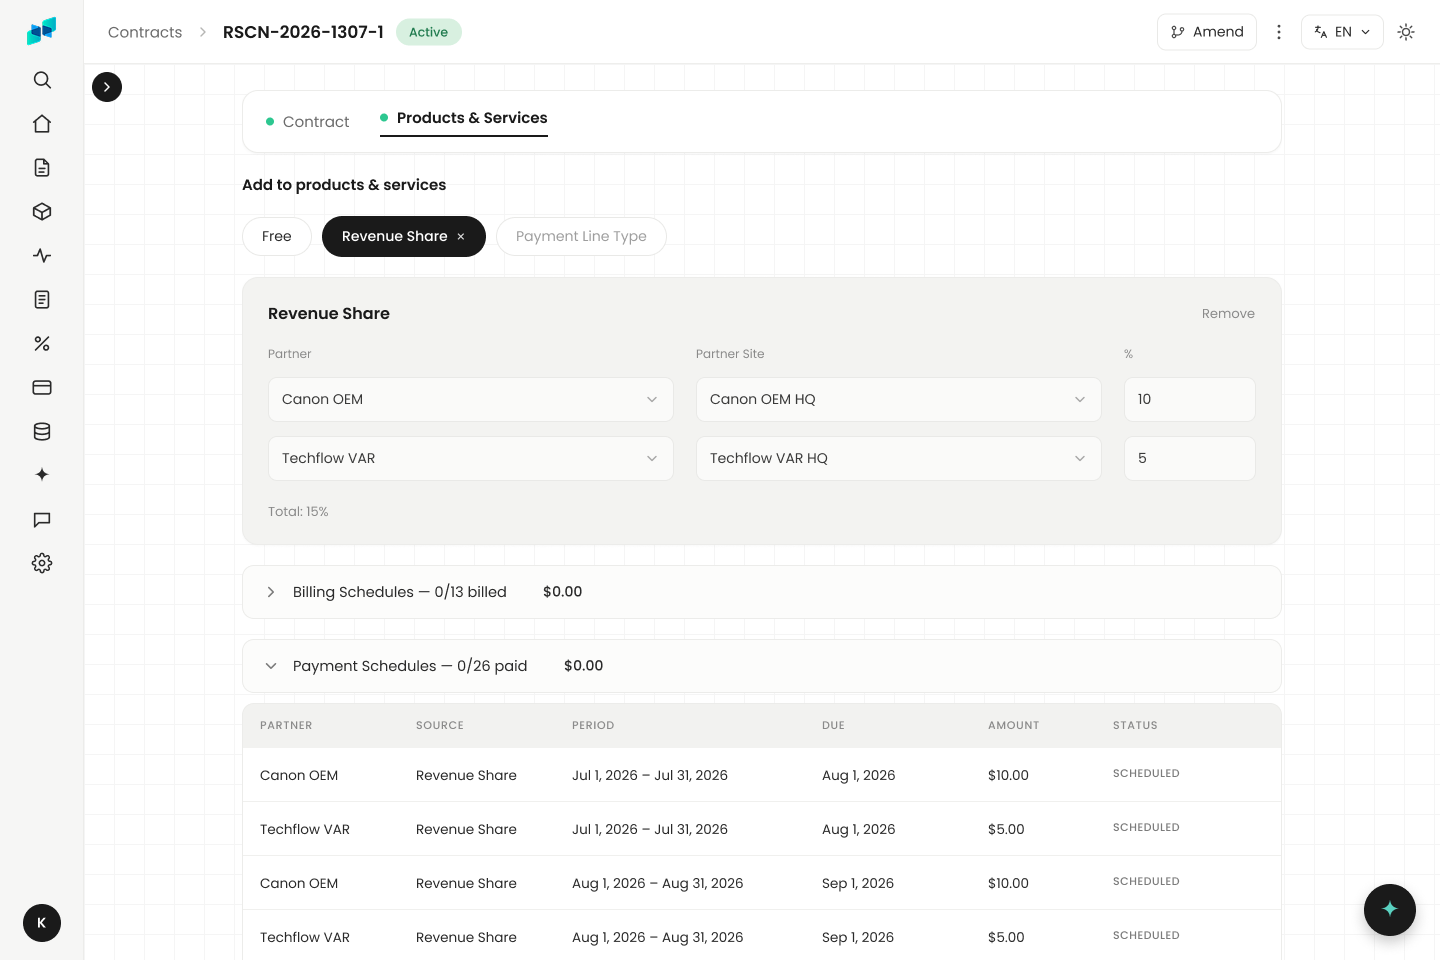1440x960 pixels.
Task: Open the Techflow VAR HQ site dropdown
Action: [x=899, y=458]
